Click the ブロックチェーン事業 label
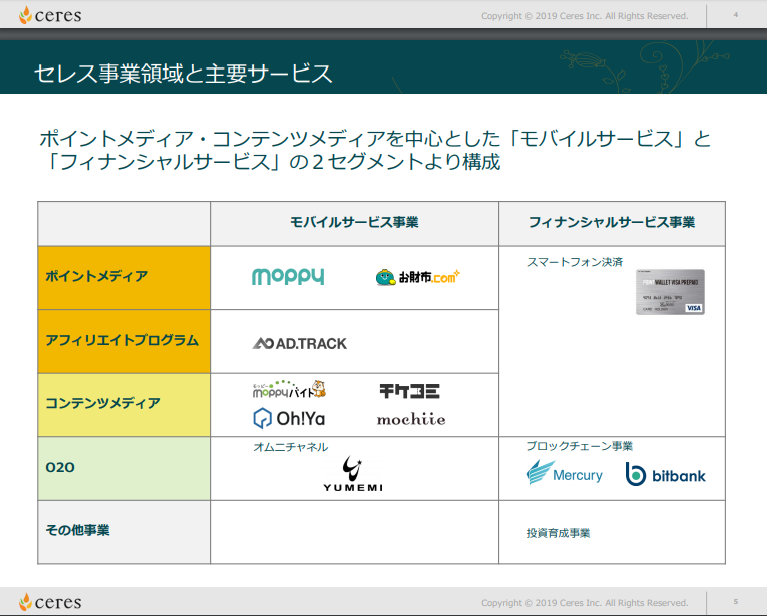 [x=580, y=446]
